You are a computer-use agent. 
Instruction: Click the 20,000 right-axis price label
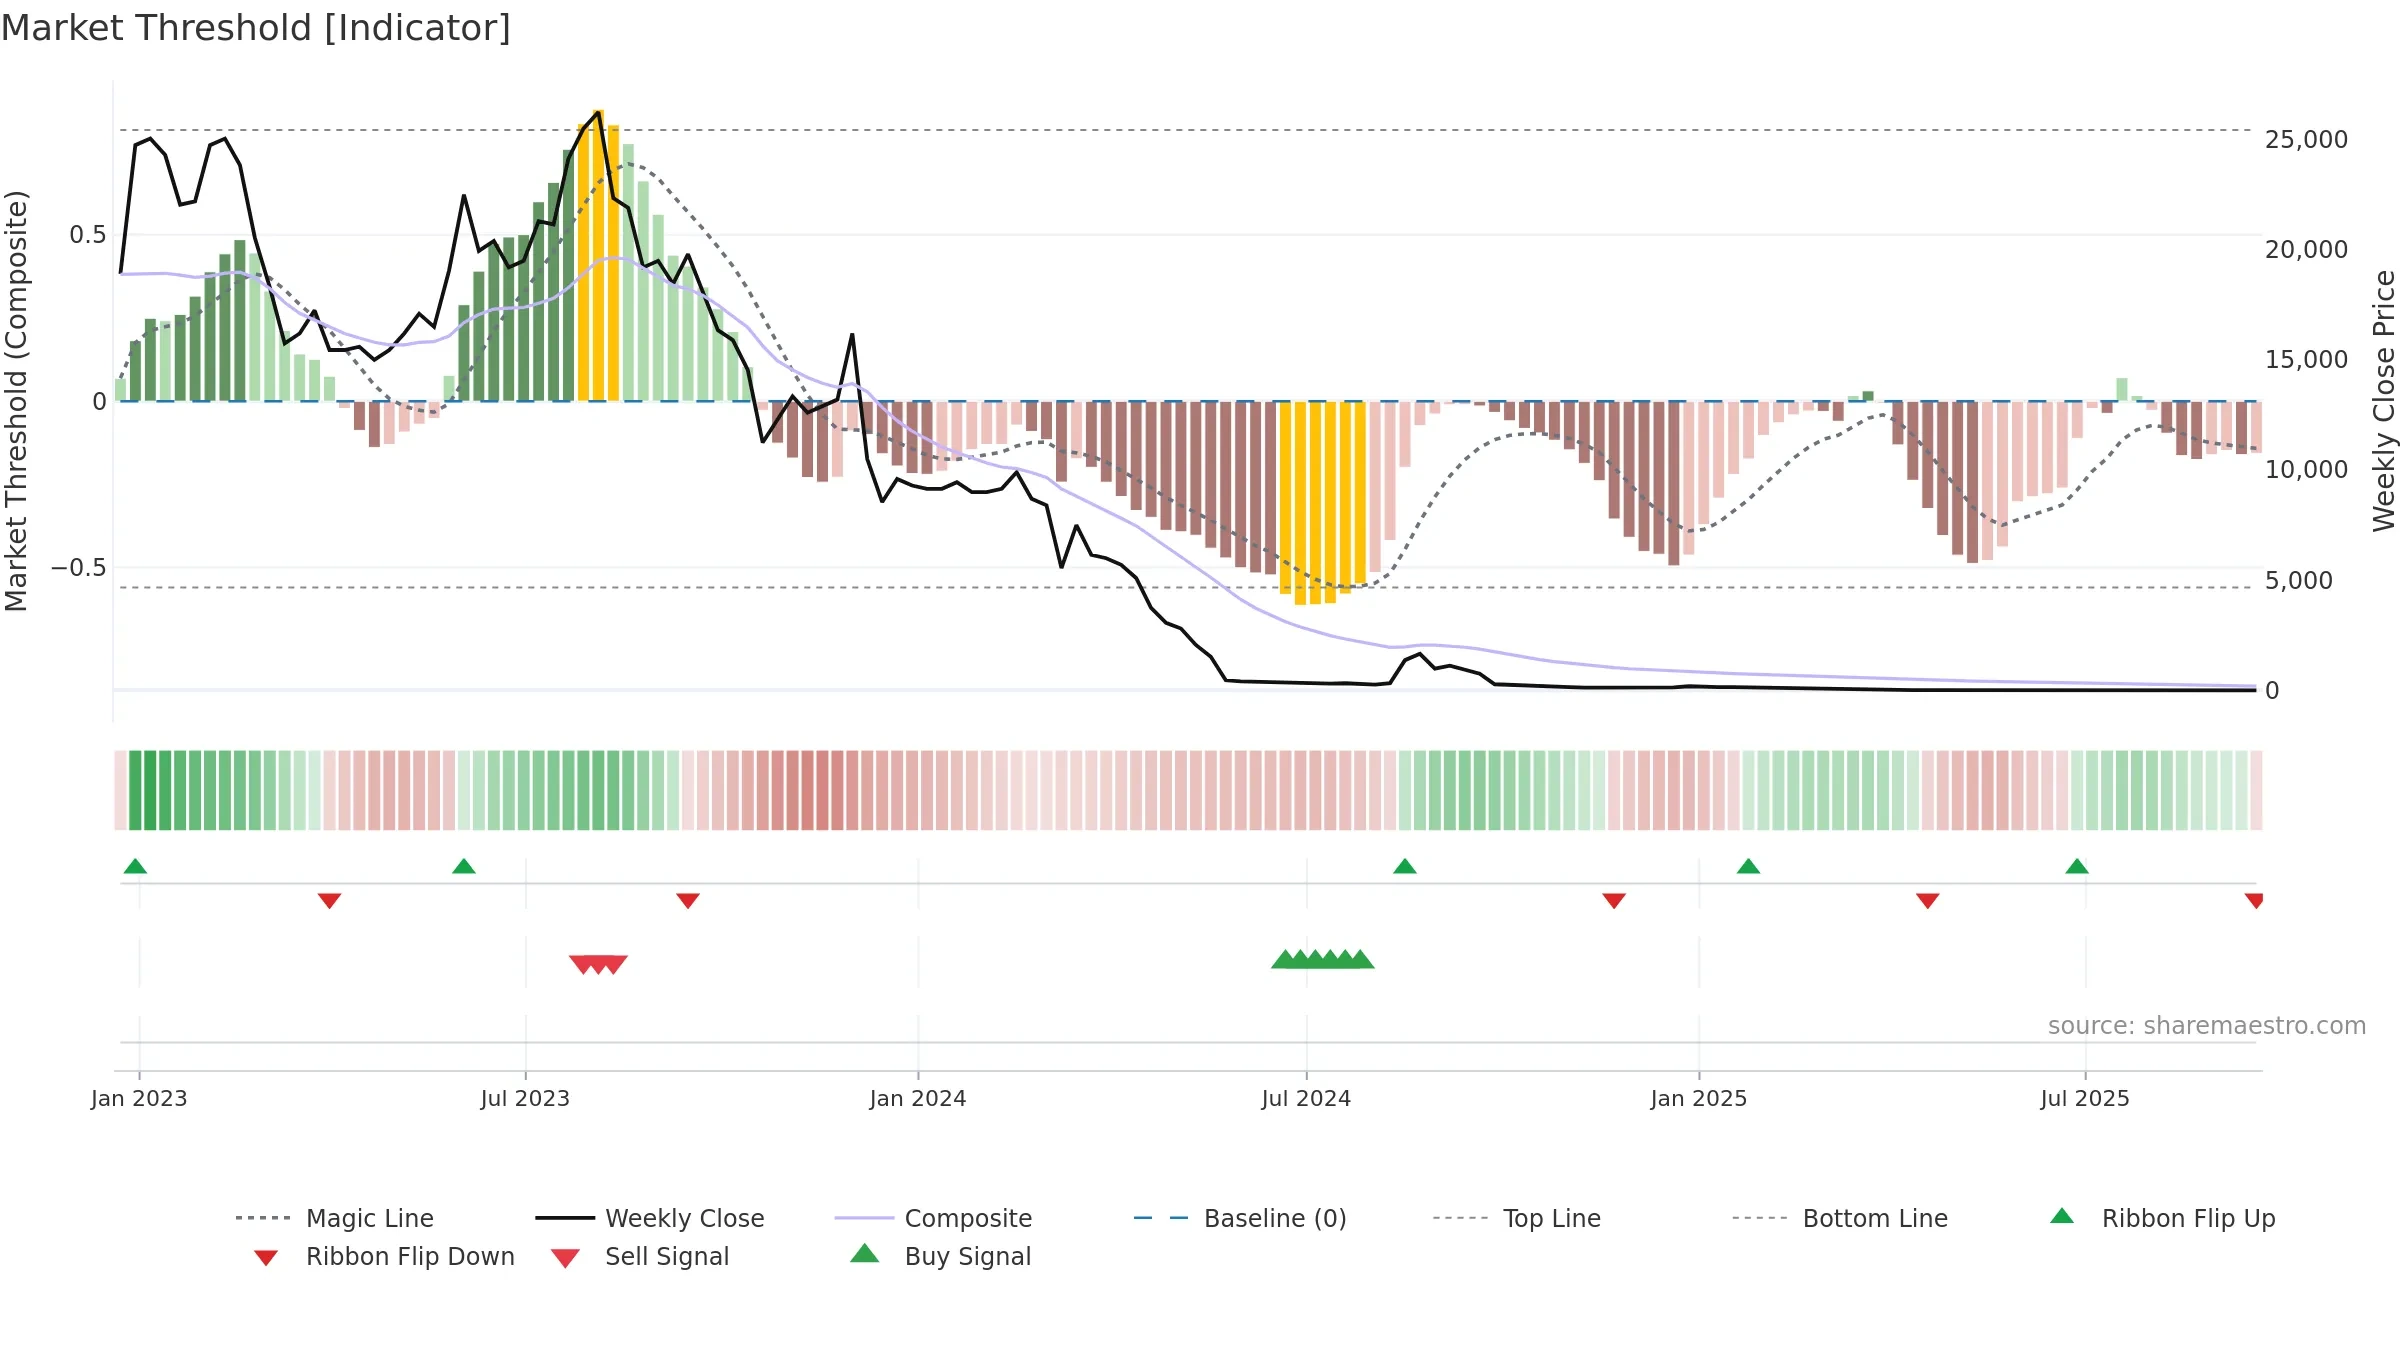(x=2306, y=250)
